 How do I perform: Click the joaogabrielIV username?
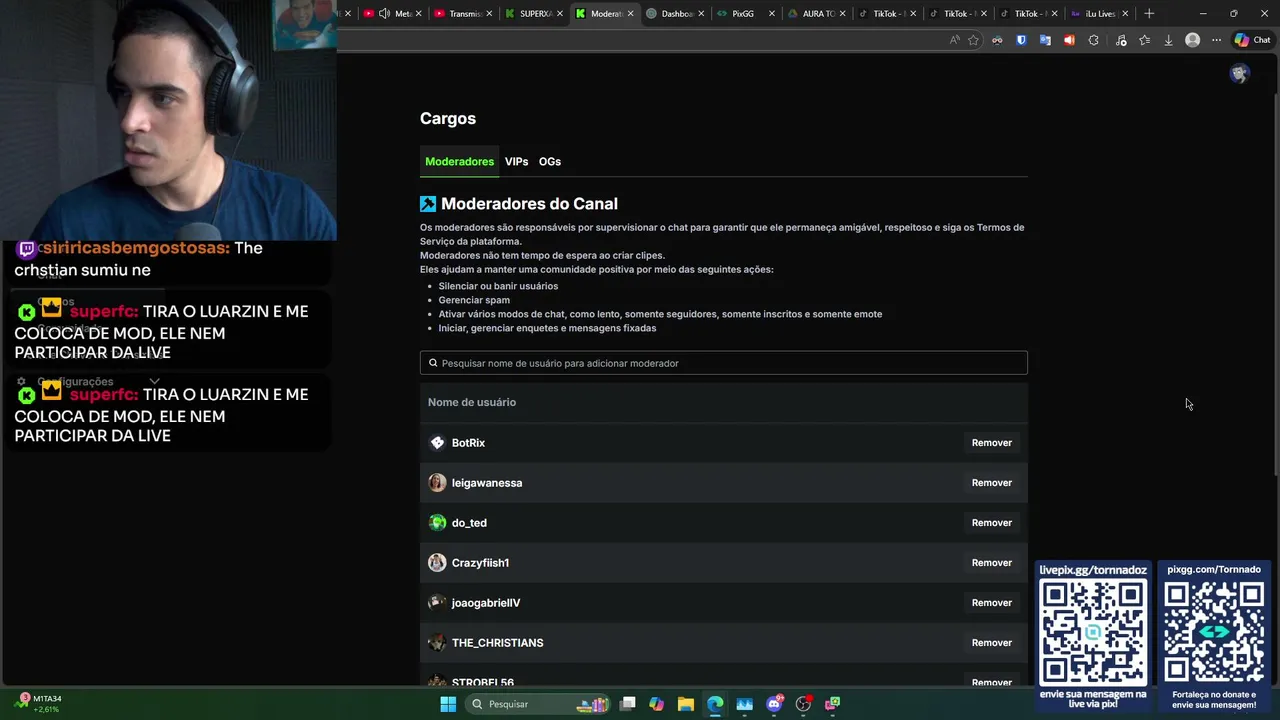486,603
